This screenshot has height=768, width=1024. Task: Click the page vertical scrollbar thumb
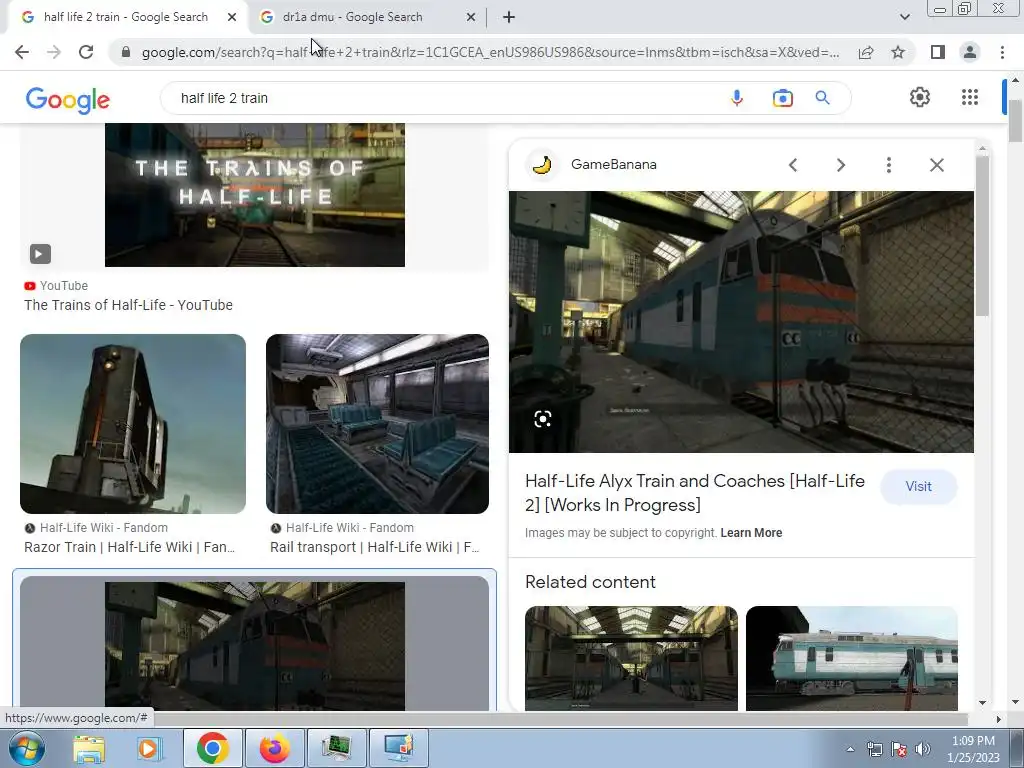[x=1015, y=119]
